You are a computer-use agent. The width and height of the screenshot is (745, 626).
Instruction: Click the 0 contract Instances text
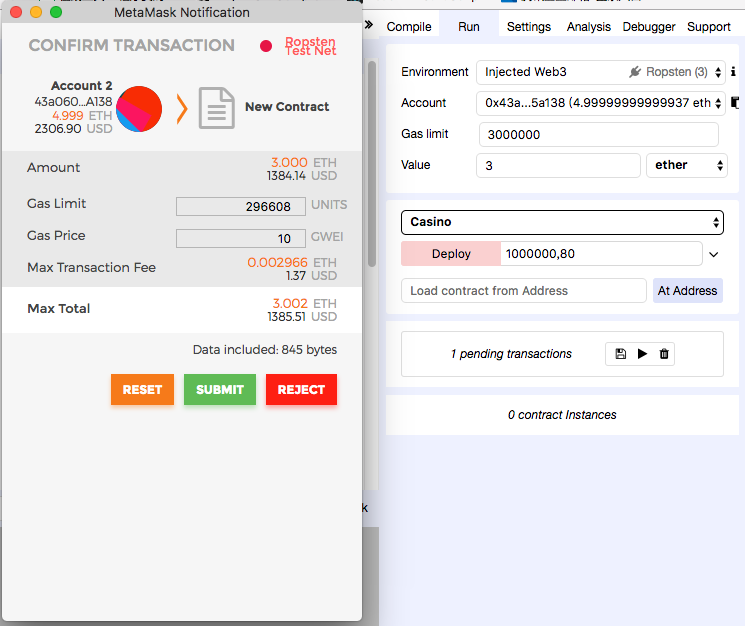click(562, 415)
